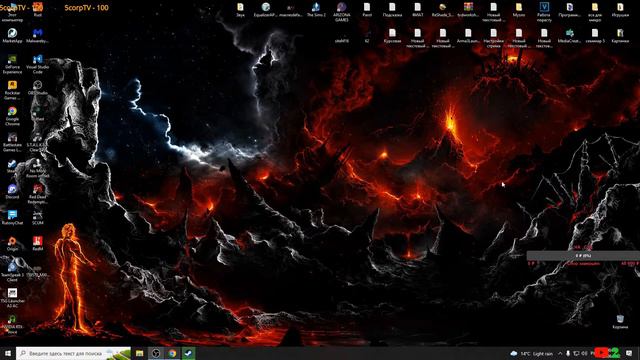This screenshot has width=640, height=360.
Task: Open the MarketApp desktop shortcut
Action: click(x=12, y=36)
